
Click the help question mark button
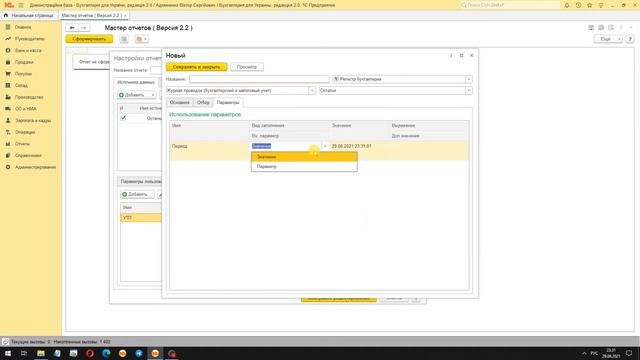point(630,39)
